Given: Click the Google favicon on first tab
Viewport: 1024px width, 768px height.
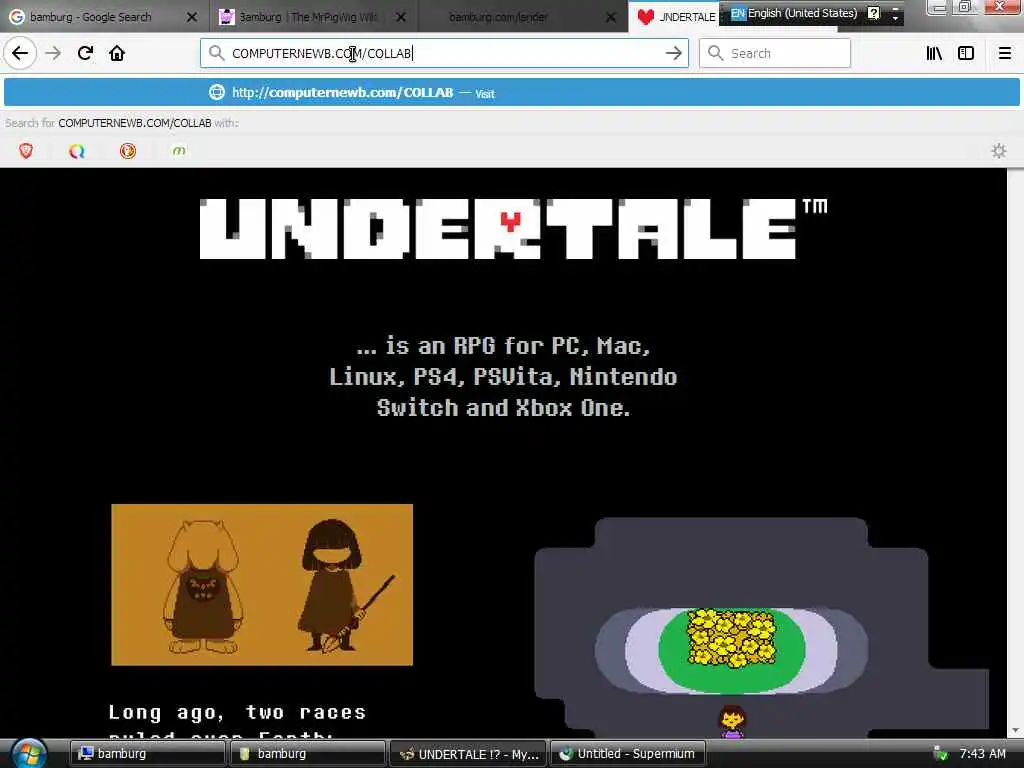Looking at the screenshot, I should pyautogui.click(x=17, y=17).
